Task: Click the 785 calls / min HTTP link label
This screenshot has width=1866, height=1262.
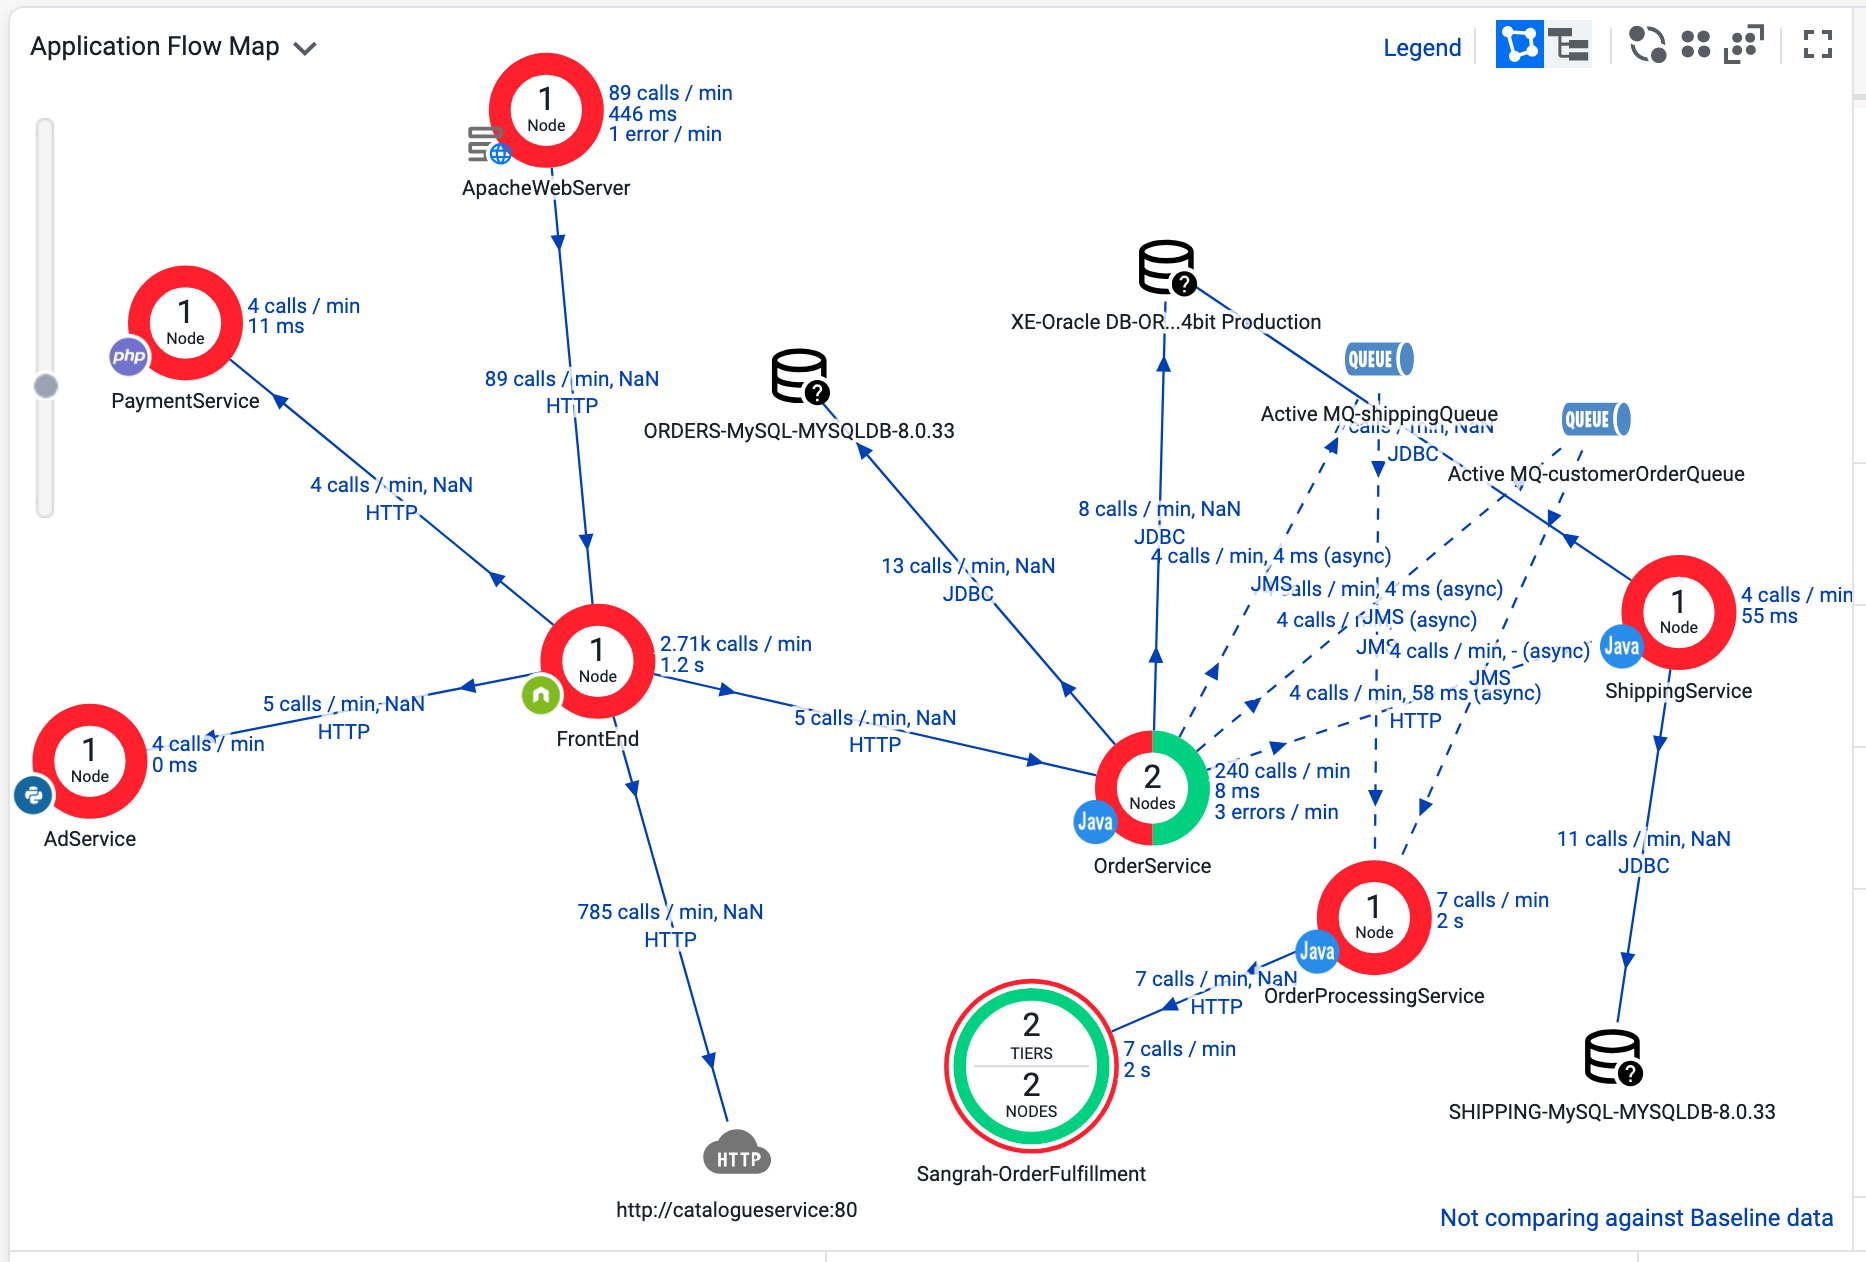Action: coord(670,925)
